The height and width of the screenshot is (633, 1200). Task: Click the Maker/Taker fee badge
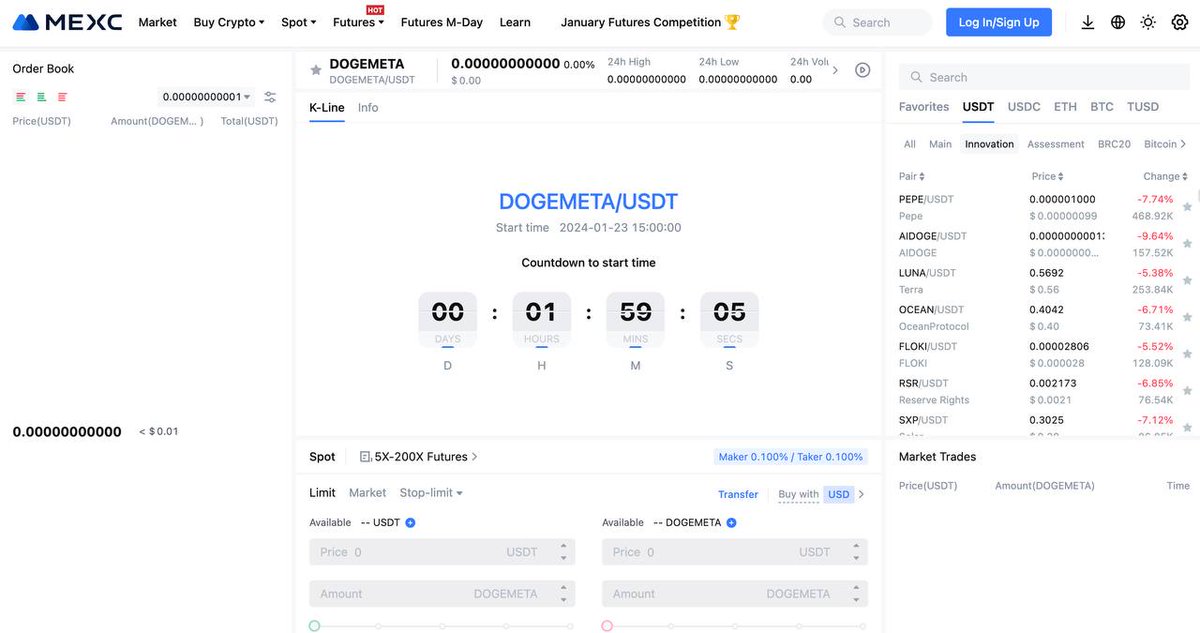coord(790,457)
